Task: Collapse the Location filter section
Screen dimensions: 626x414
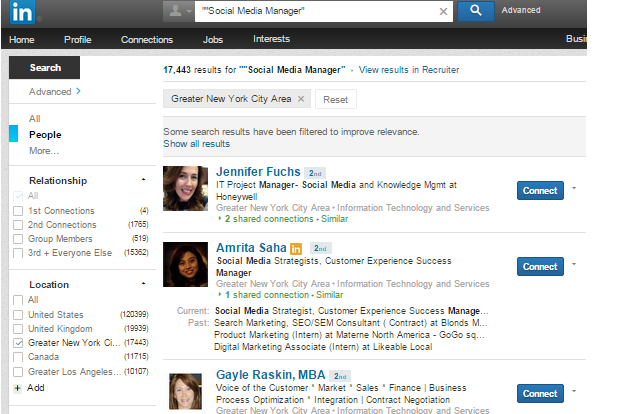Action: (x=143, y=284)
